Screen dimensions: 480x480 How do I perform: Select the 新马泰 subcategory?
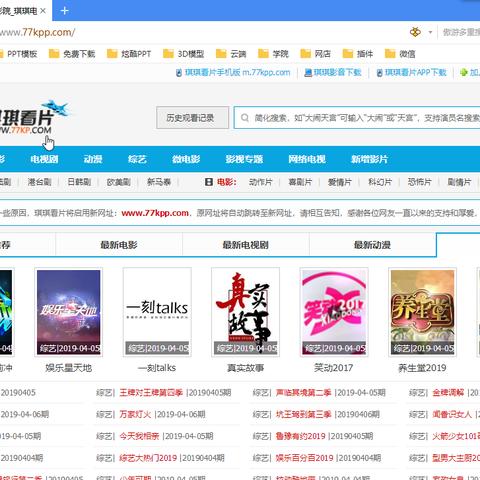[x=159, y=182]
